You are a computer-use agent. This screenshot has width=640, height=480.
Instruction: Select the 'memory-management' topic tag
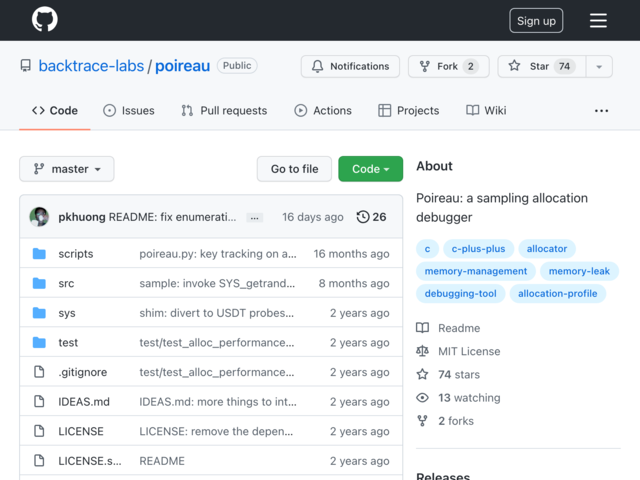(x=476, y=271)
